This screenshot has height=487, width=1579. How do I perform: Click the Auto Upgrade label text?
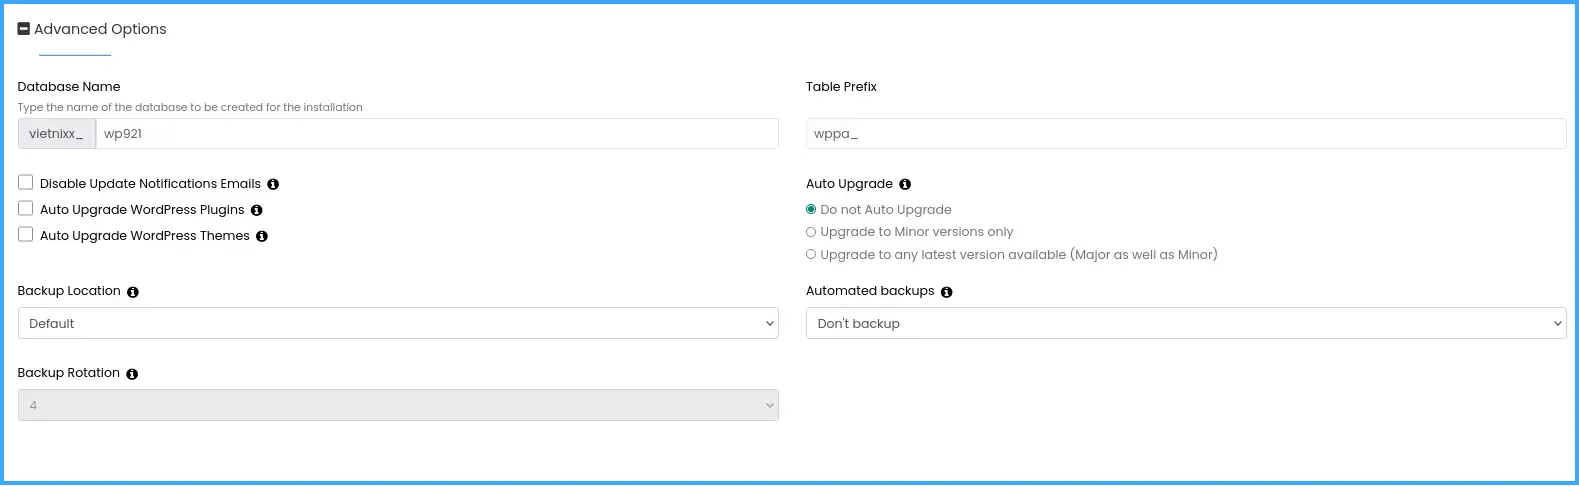point(849,184)
